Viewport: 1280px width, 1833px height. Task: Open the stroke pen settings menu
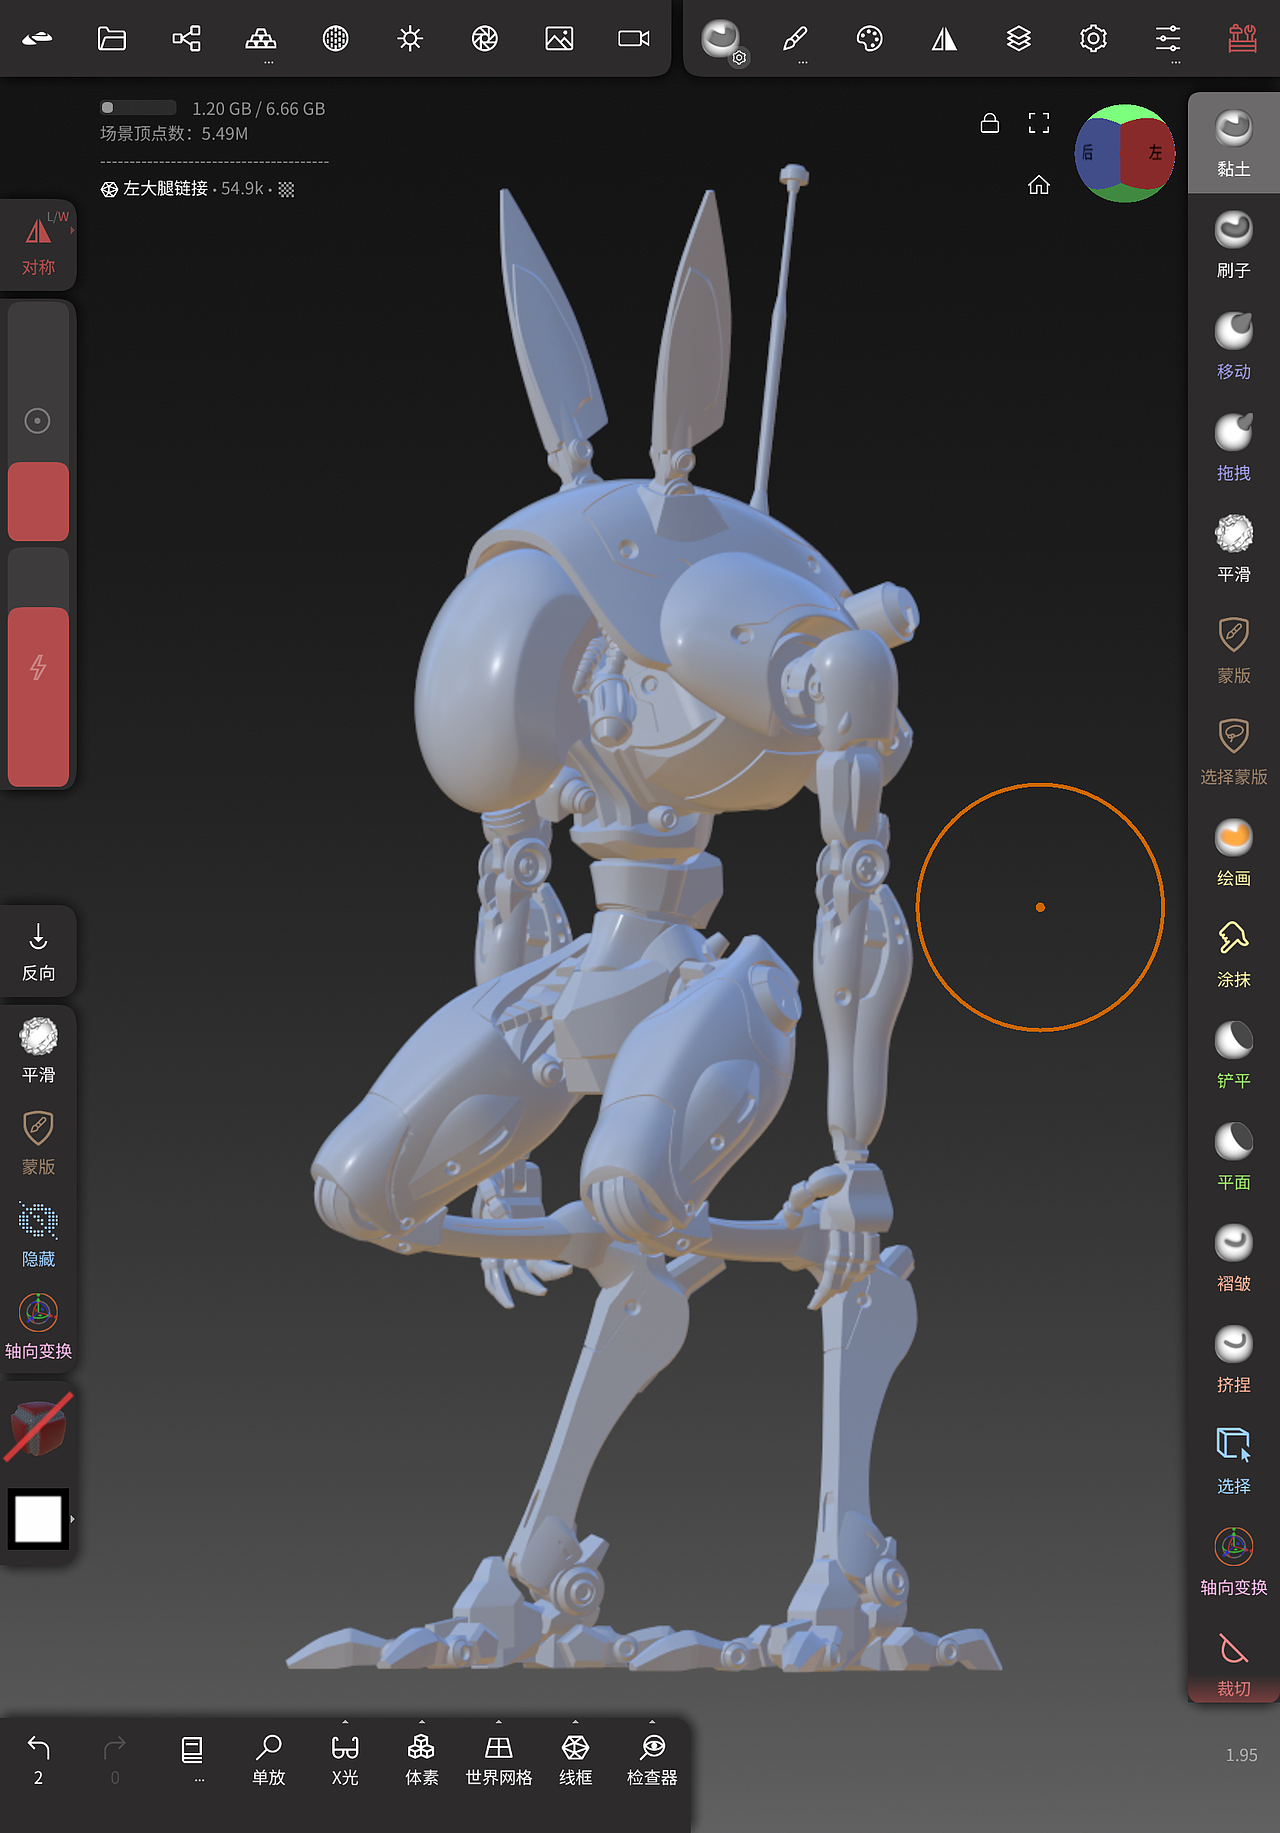tap(795, 39)
